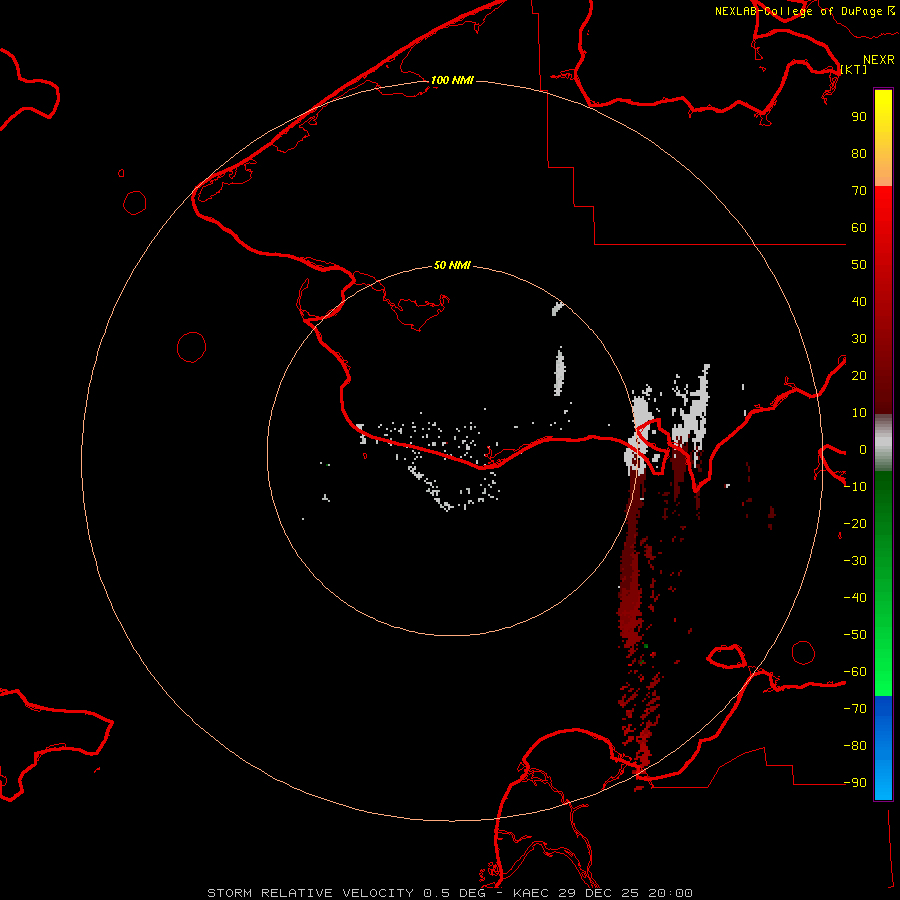The width and height of the screenshot is (900, 900).
Task: Click the 0 value on the velocity scale
Action: click(863, 450)
